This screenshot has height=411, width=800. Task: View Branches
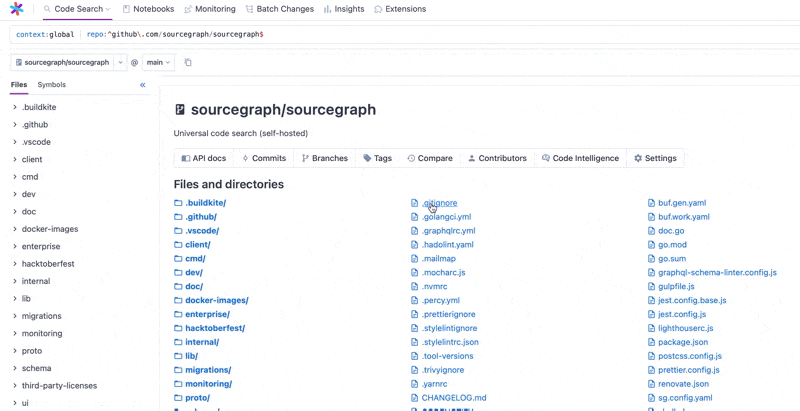pos(324,158)
